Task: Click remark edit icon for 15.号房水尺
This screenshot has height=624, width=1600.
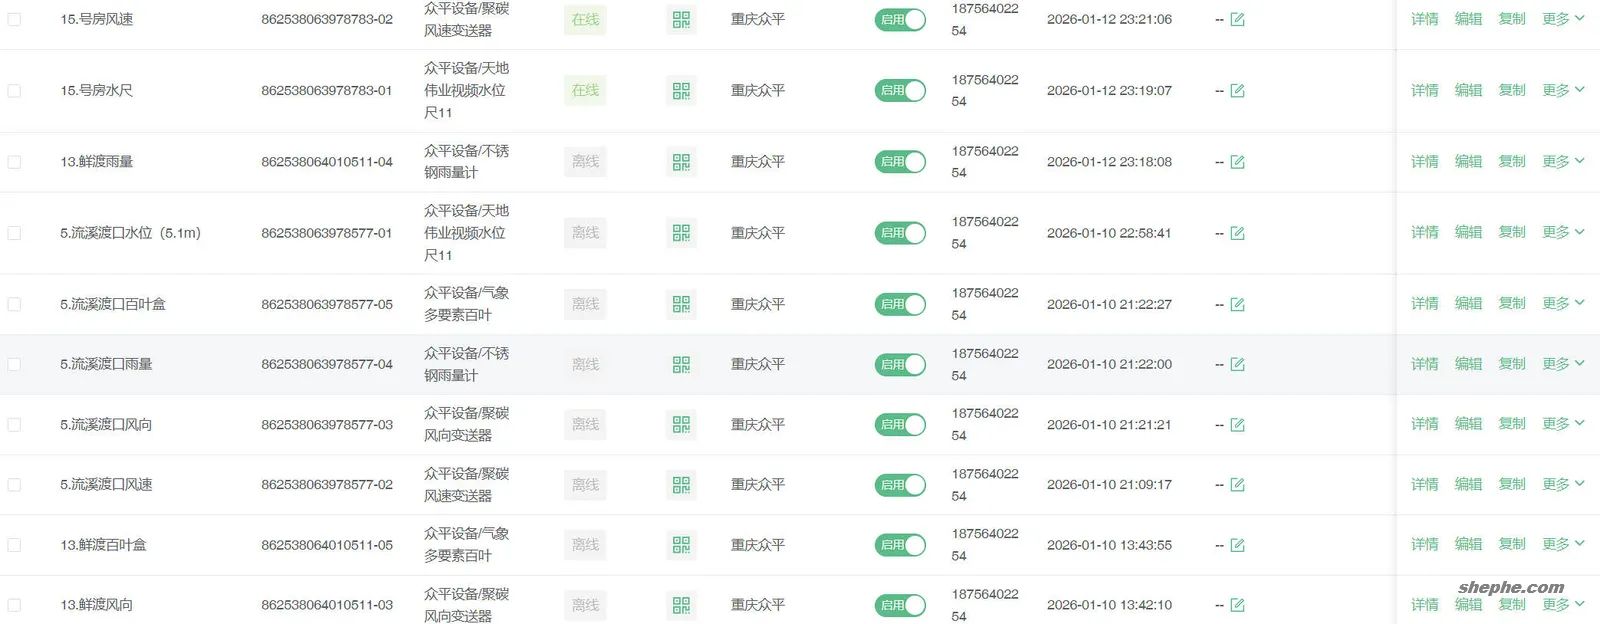Action: [1237, 91]
